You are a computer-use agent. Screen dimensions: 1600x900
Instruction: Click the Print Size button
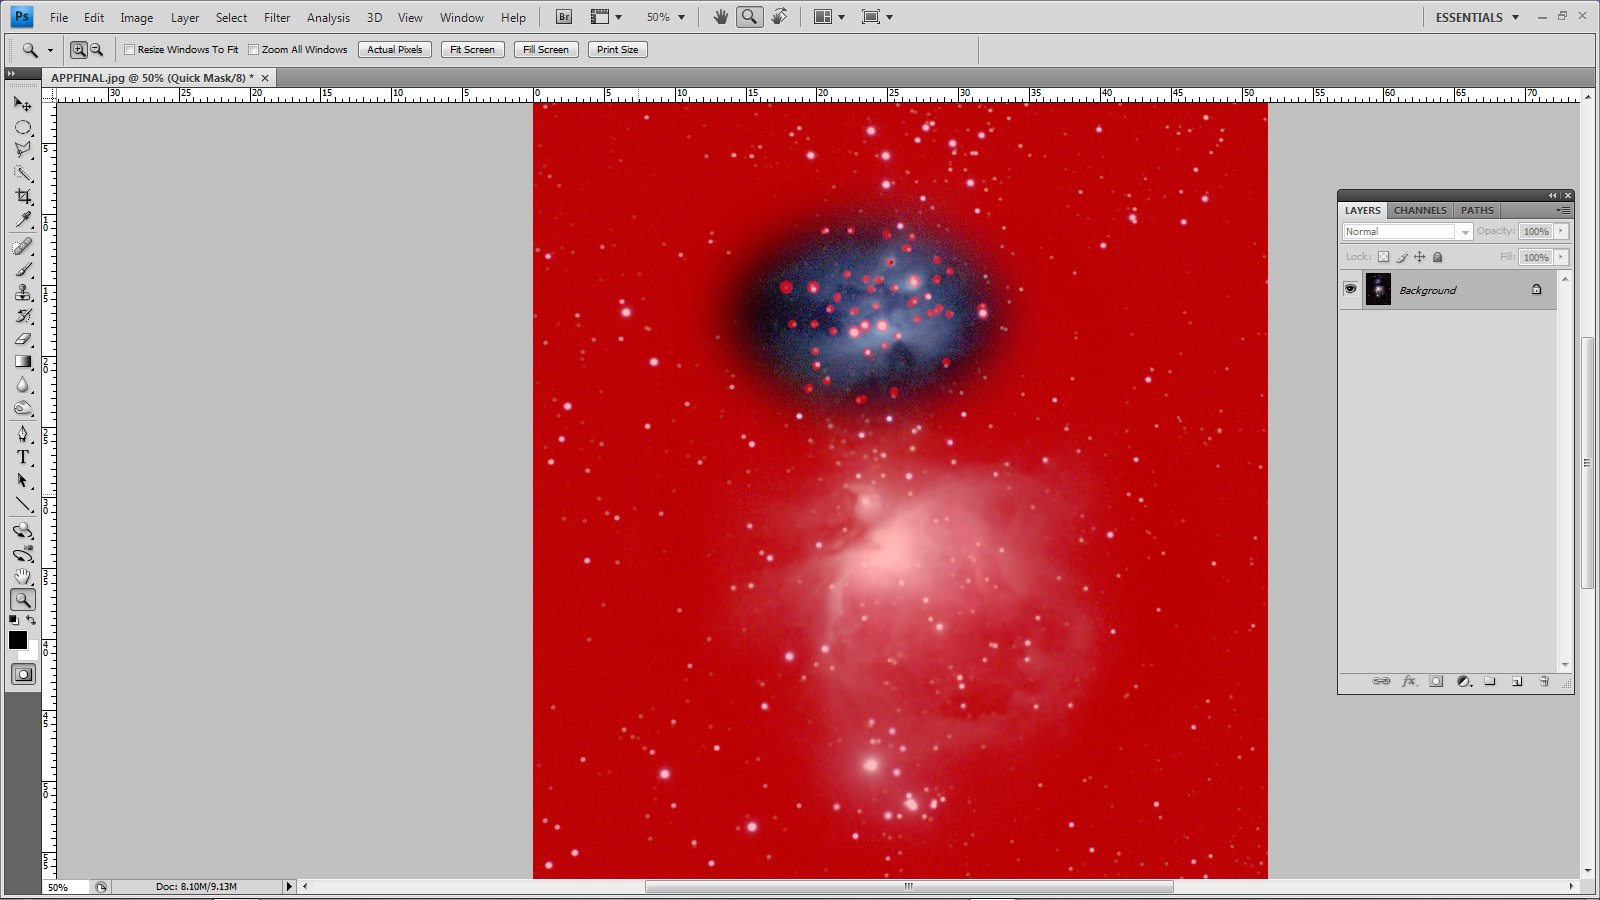(x=617, y=49)
